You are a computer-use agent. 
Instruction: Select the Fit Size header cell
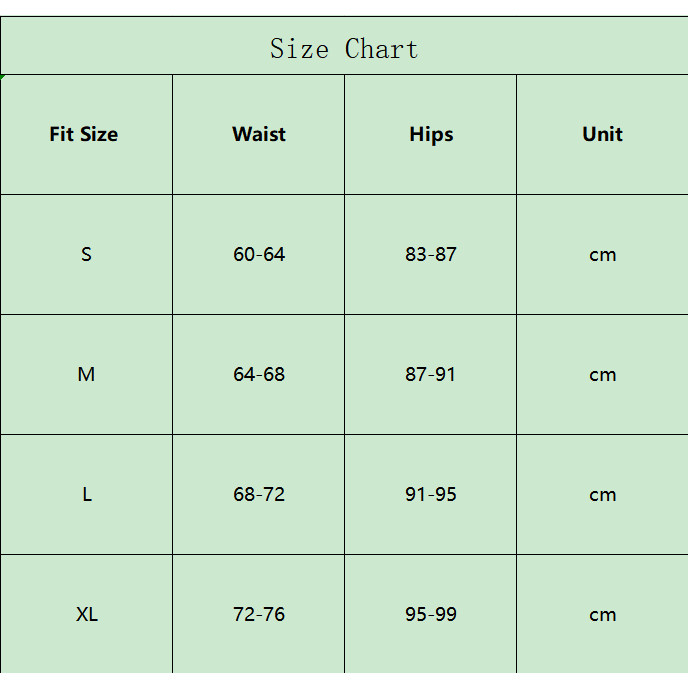coord(85,134)
